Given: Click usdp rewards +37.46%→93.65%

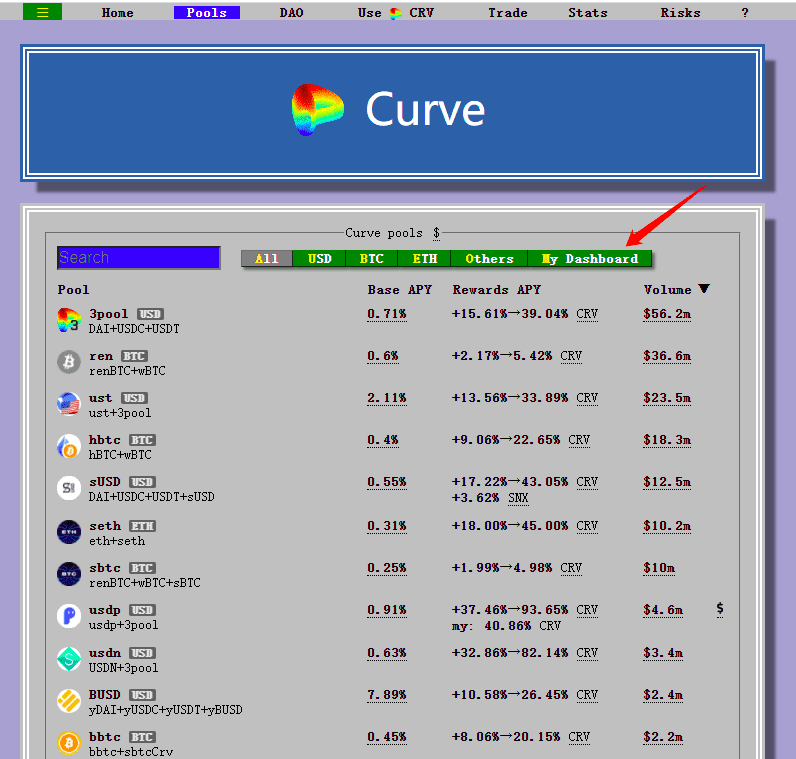Looking at the screenshot, I should [x=510, y=610].
